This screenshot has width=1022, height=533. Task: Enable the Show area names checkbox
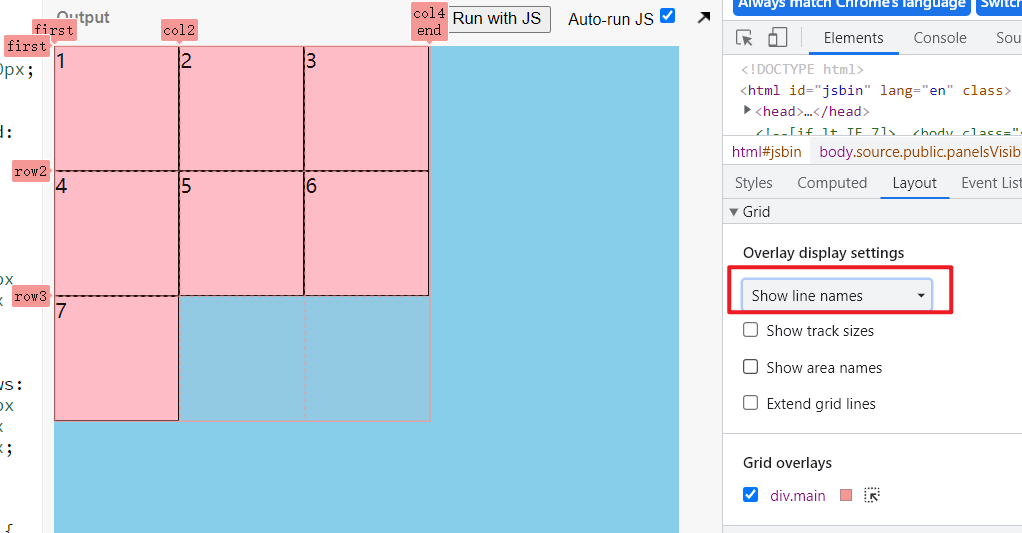751,367
